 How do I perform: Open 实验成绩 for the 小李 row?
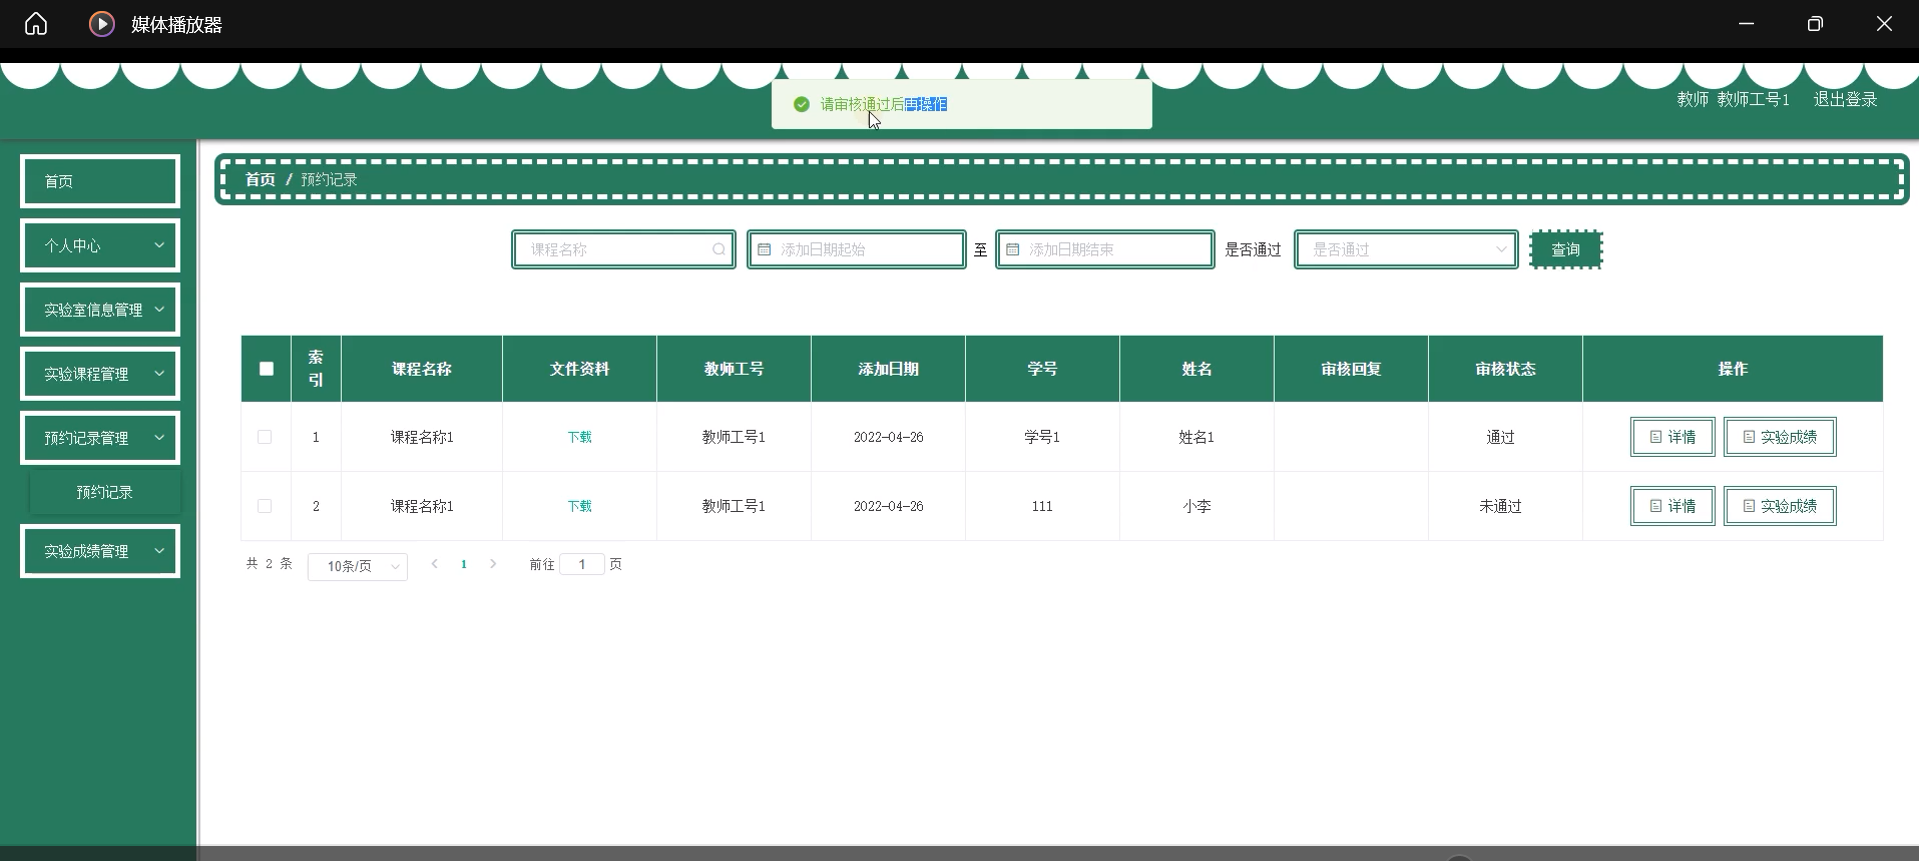pyautogui.click(x=1780, y=506)
